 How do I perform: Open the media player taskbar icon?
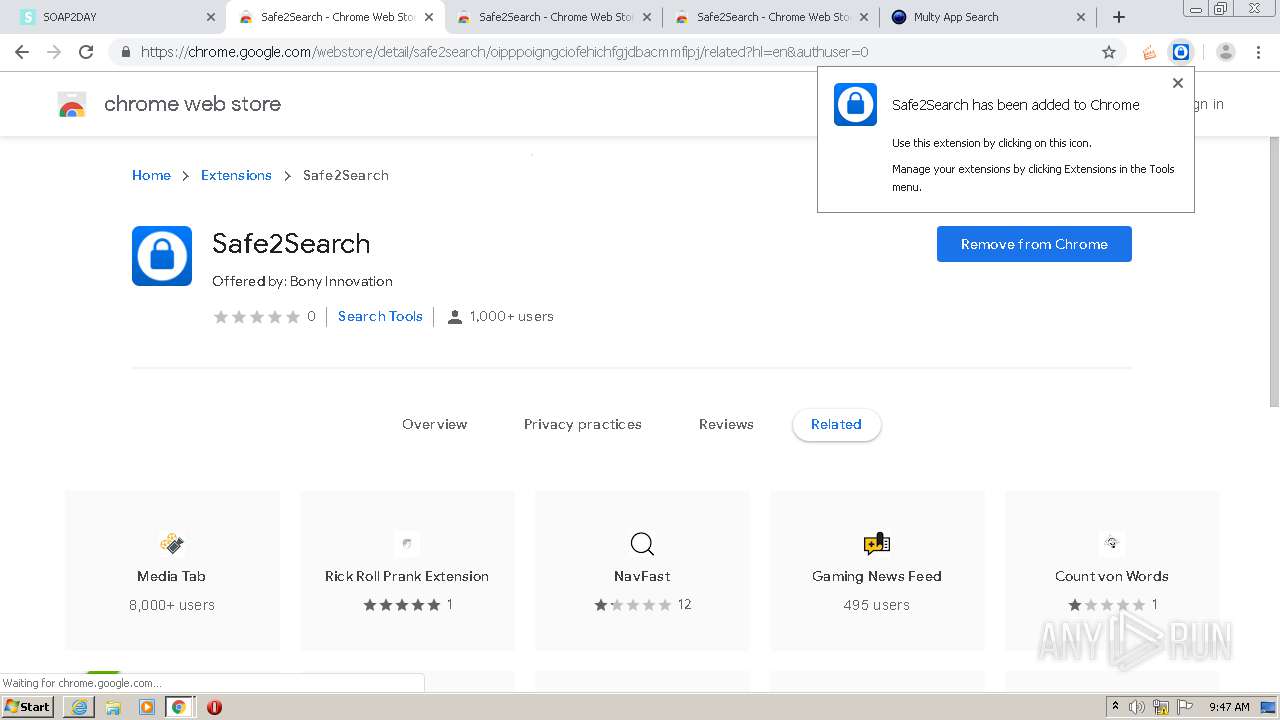147,707
